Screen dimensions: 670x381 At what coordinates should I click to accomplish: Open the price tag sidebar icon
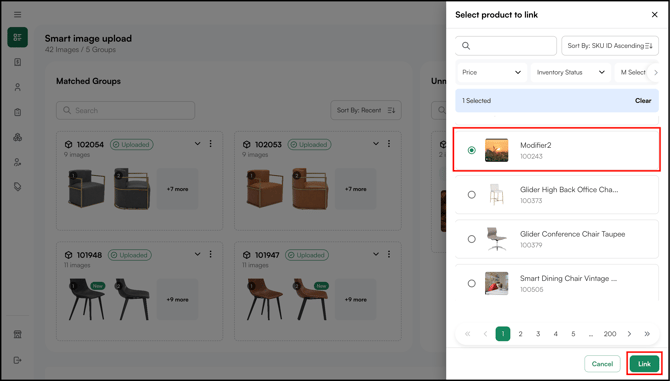tap(18, 187)
